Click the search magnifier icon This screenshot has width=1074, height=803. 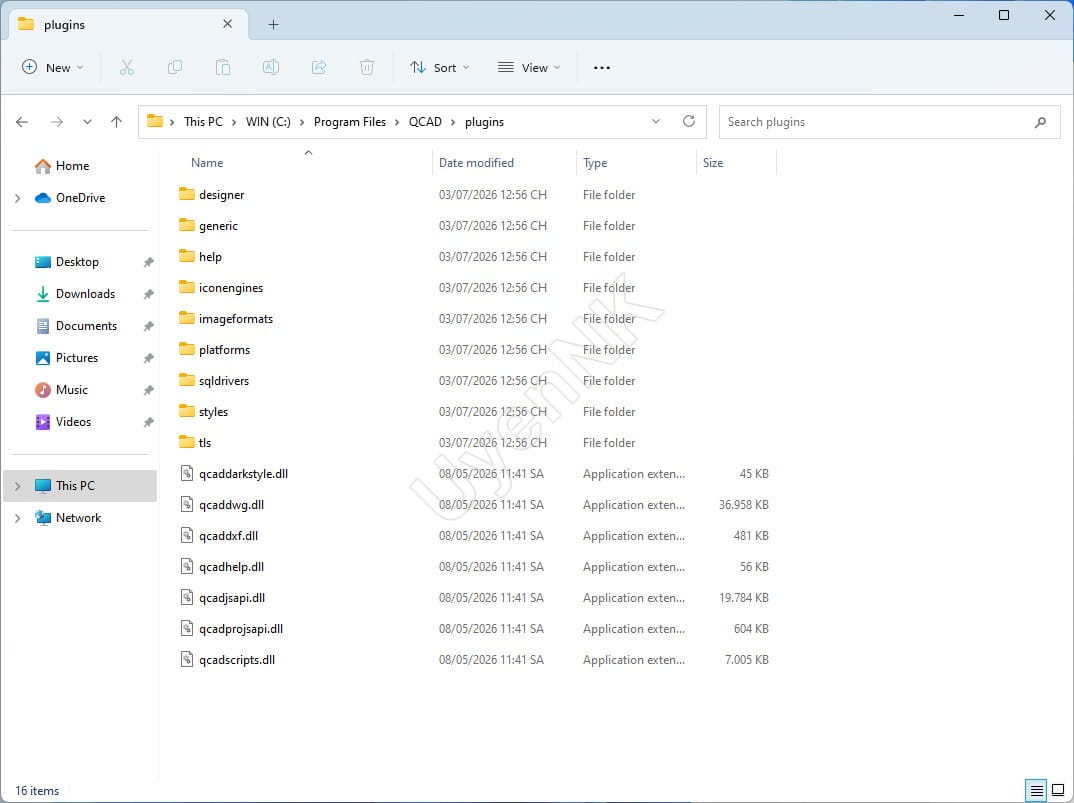(1040, 122)
